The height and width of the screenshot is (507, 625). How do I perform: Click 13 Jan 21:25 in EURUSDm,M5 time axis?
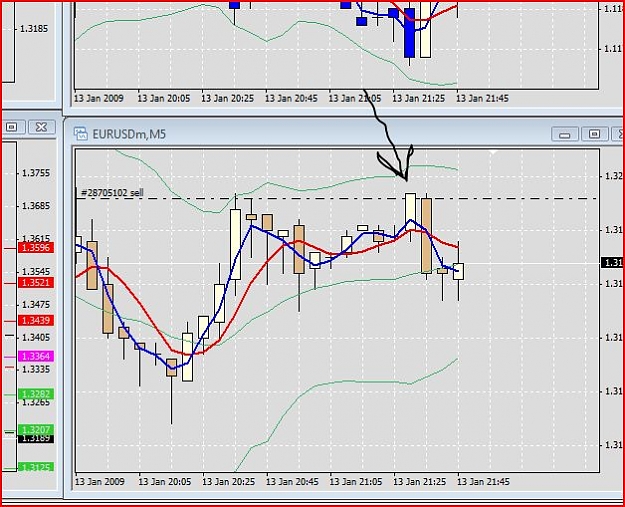(x=420, y=481)
